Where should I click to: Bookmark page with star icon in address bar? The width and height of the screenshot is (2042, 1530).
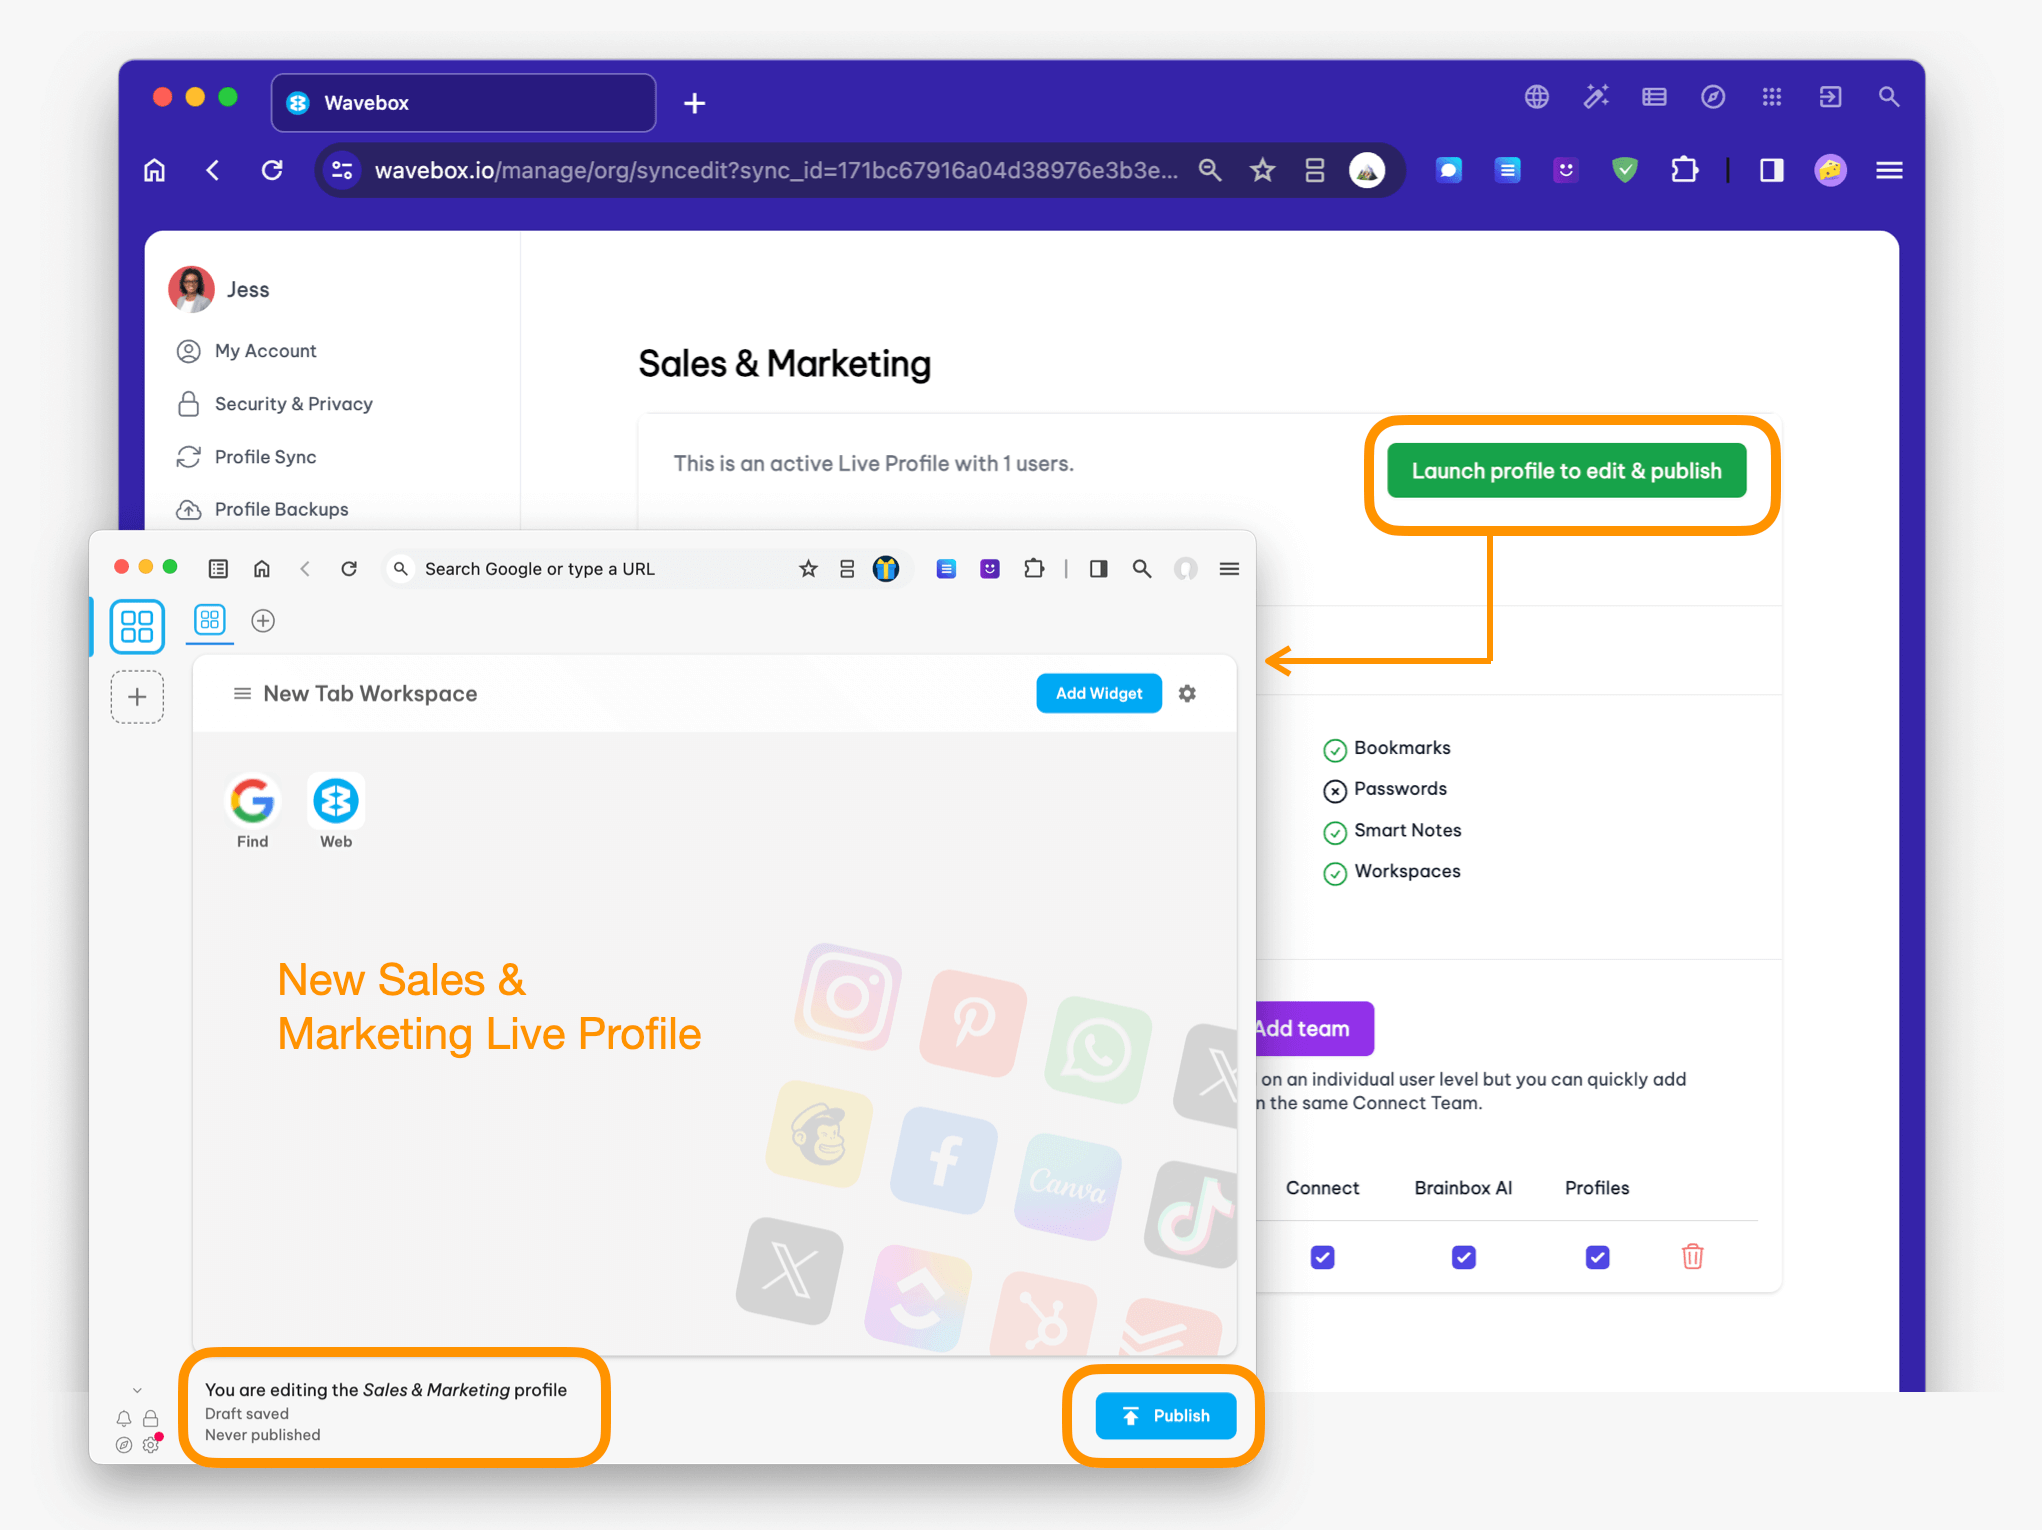pos(1262,170)
